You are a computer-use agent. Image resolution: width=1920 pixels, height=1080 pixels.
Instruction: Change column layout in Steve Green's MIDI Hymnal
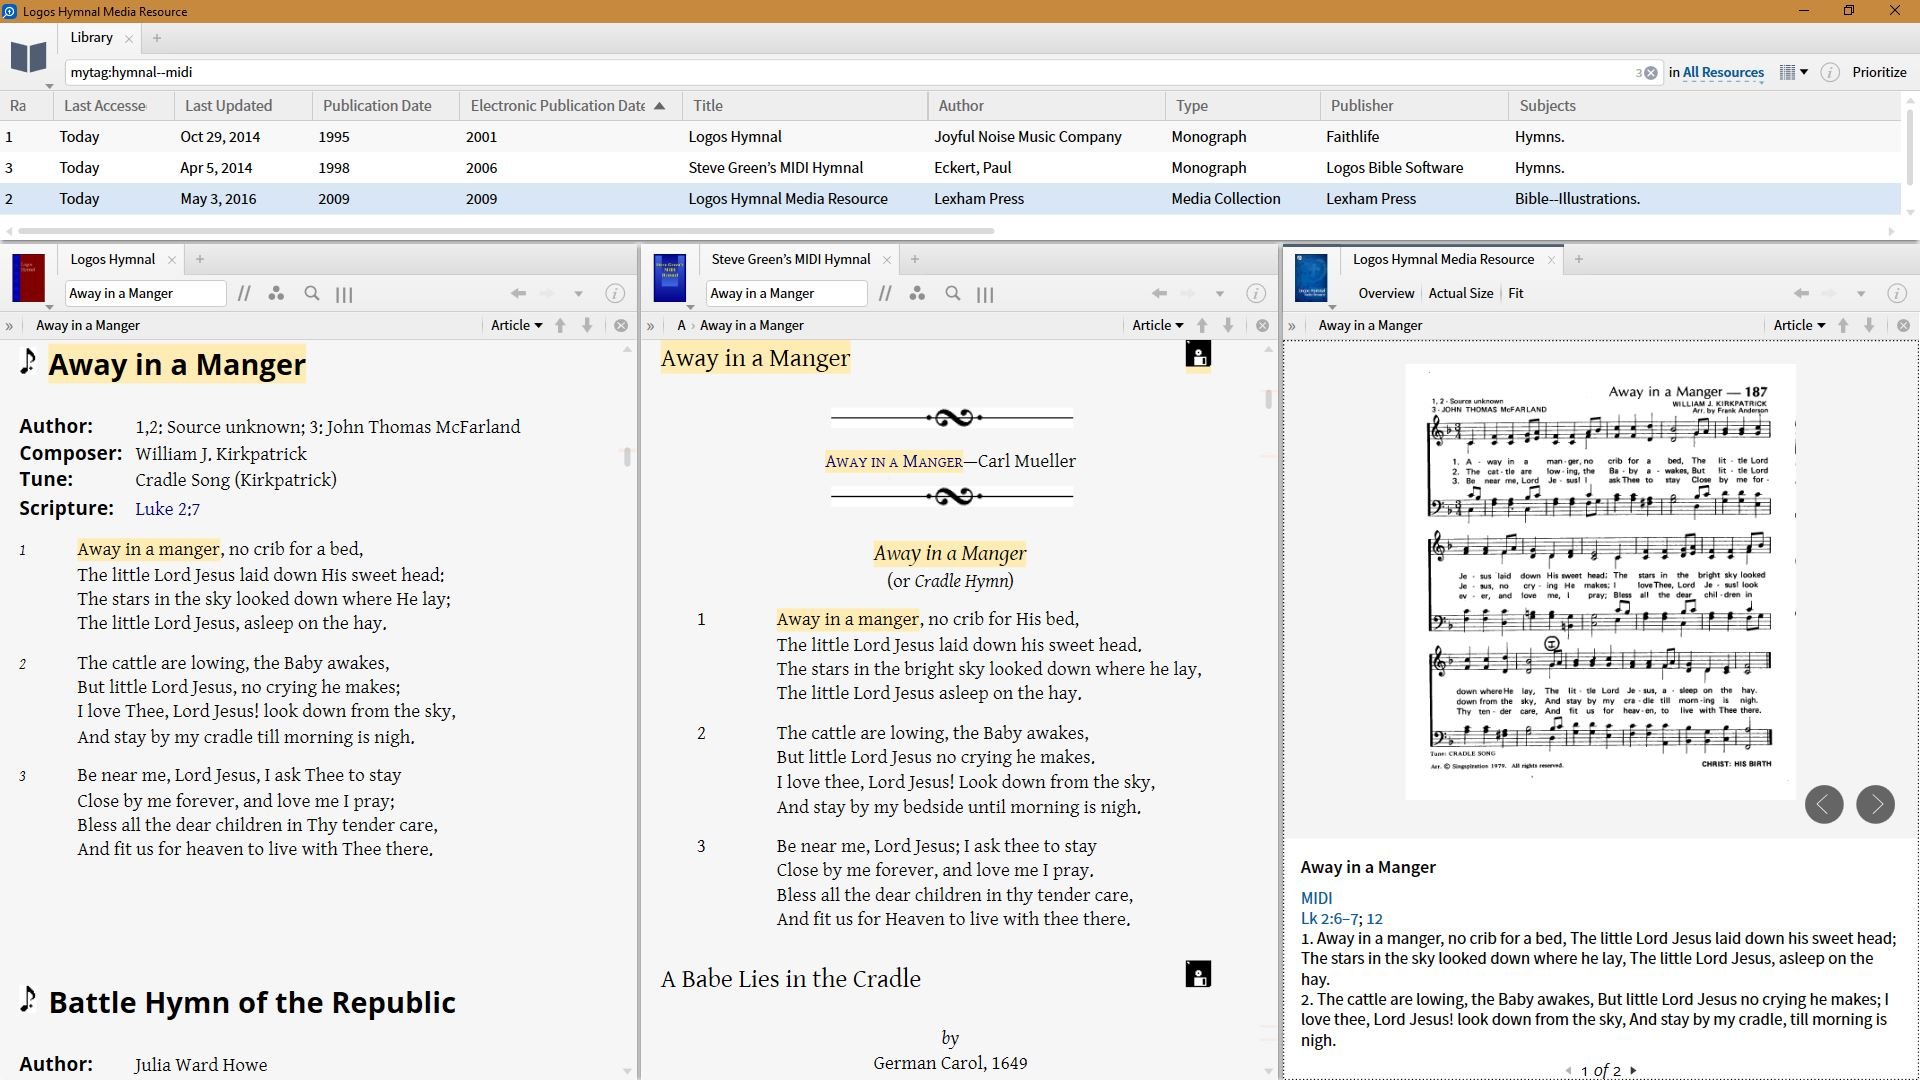point(985,294)
